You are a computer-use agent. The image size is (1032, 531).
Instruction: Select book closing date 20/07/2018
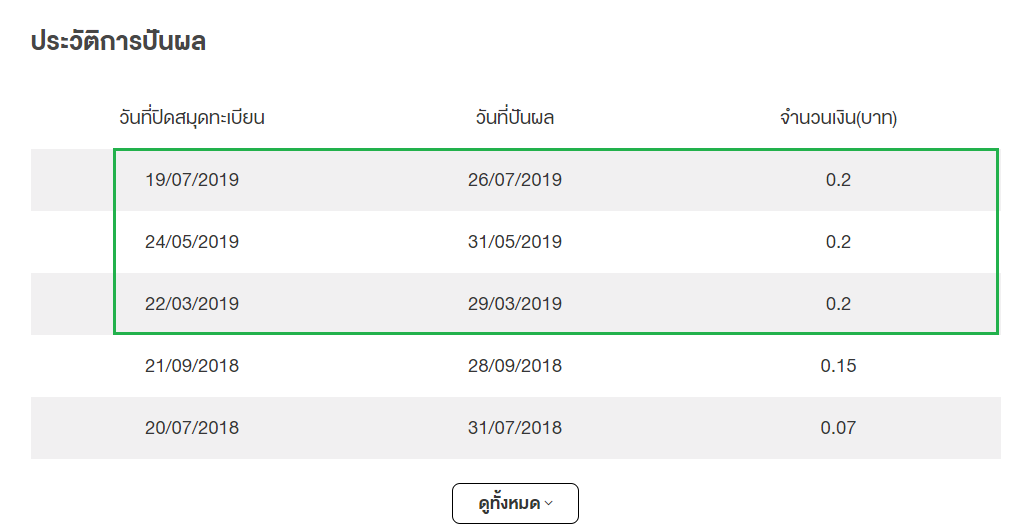(x=192, y=428)
